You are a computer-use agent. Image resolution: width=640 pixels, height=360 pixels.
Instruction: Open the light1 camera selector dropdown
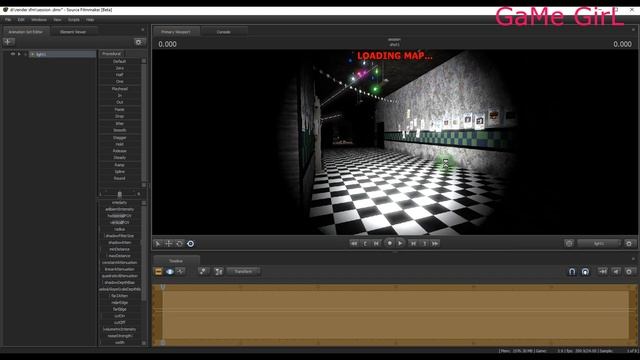pos(599,244)
